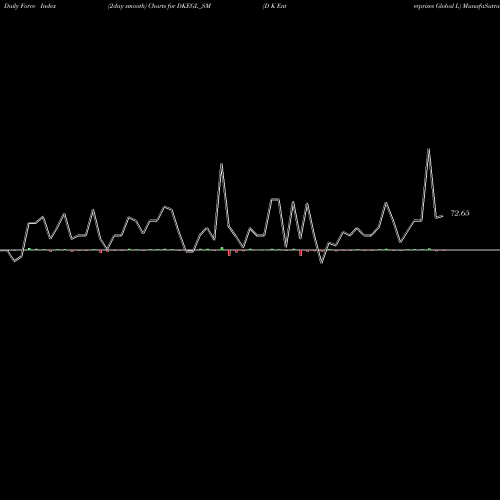Image resolution: width=500 pixels, height=500 pixels.
Task: Click the 'Daily Force Index' title text
Action: click(31, 6)
